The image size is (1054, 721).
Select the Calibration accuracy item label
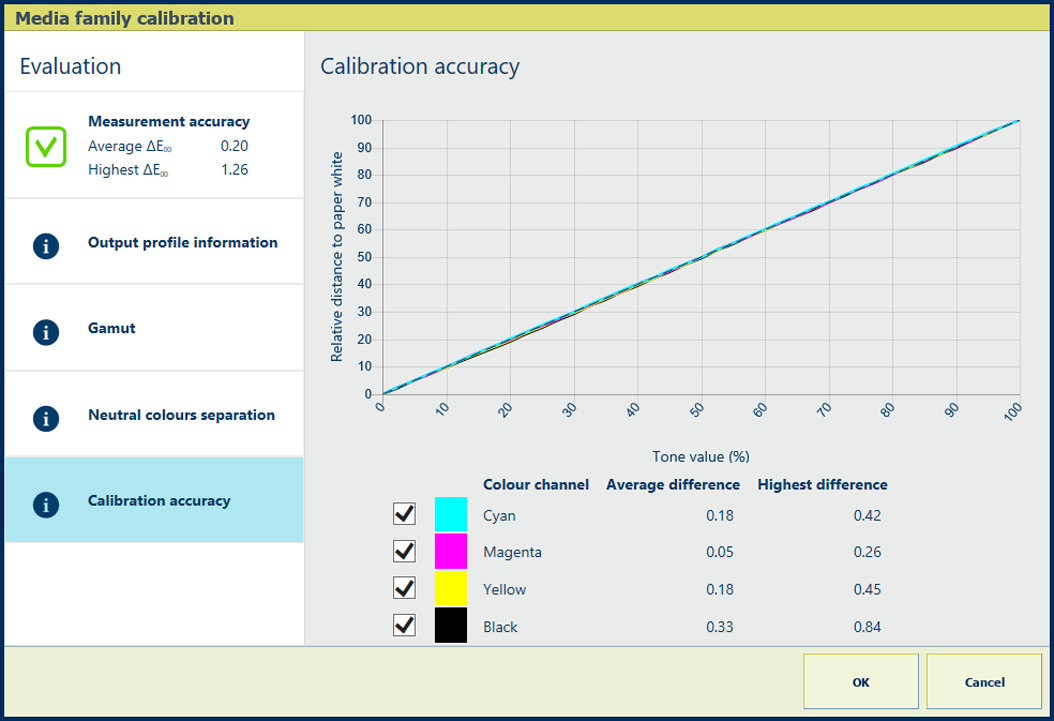159,501
